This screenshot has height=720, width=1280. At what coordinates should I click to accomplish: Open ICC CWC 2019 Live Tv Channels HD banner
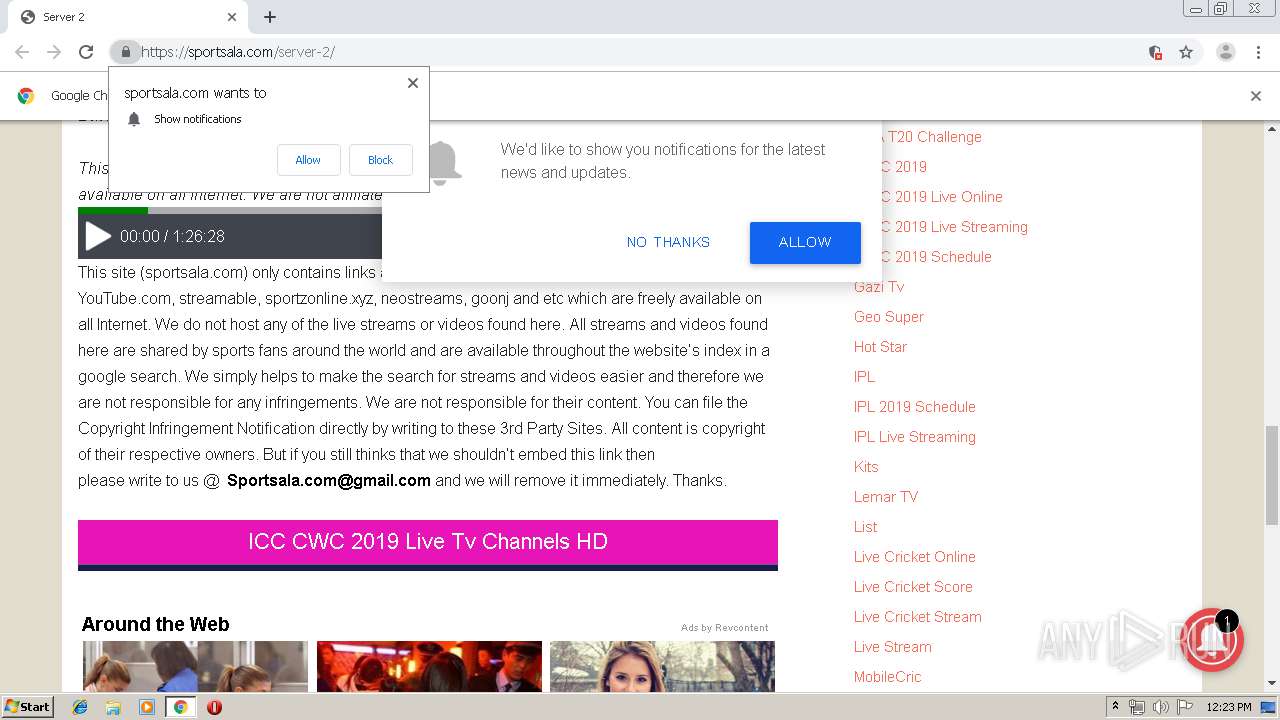428,543
